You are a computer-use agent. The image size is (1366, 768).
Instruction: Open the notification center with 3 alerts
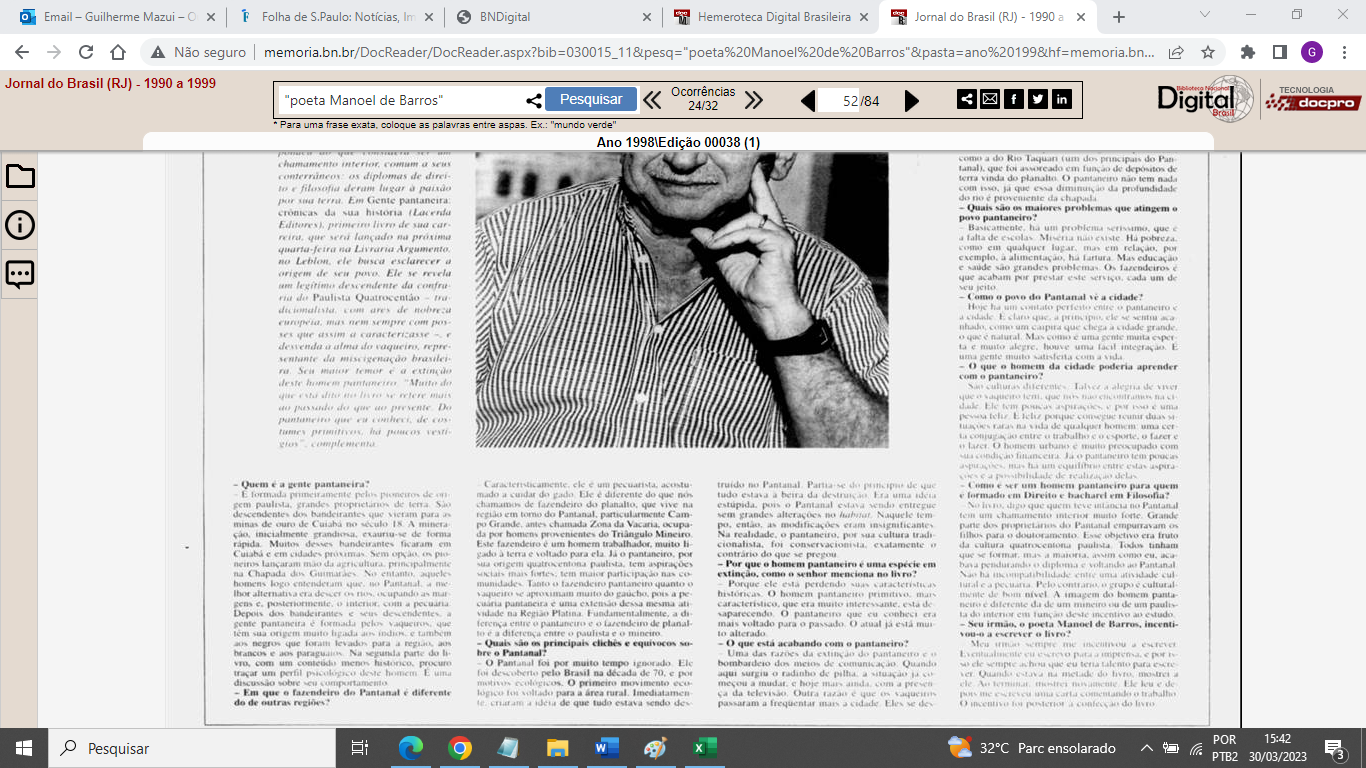1334,748
